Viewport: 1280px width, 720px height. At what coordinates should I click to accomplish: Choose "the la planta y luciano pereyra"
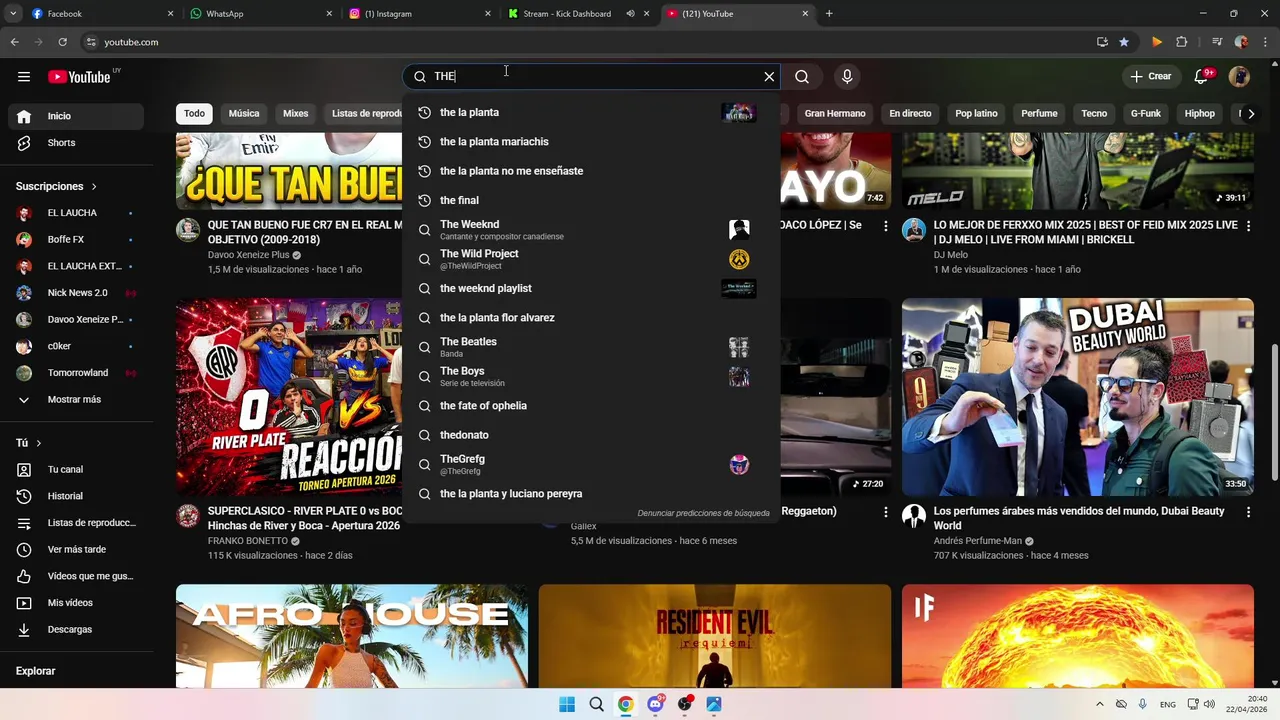click(x=591, y=494)
